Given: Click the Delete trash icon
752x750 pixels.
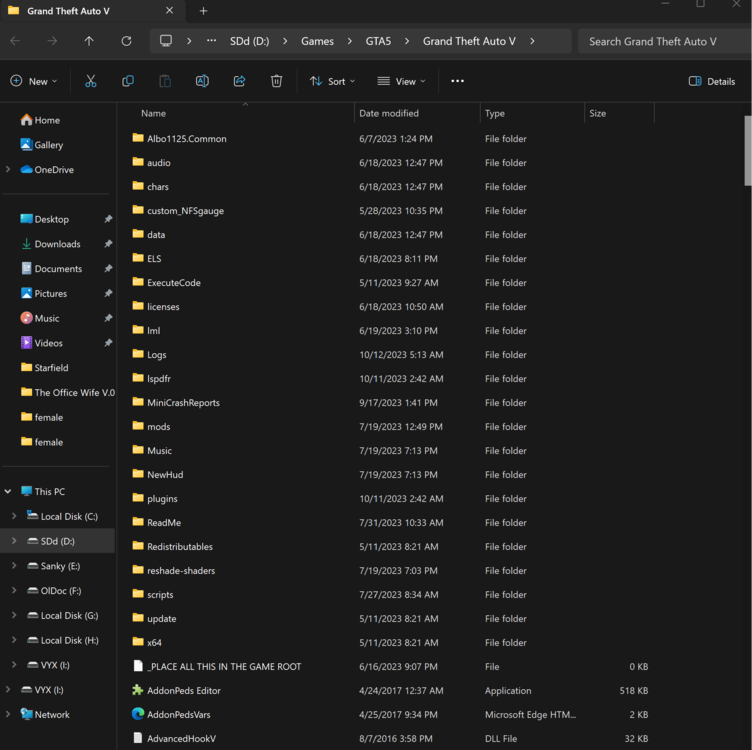Looking at the screenshot, I should pyautogui.click(x=276, y=81).
